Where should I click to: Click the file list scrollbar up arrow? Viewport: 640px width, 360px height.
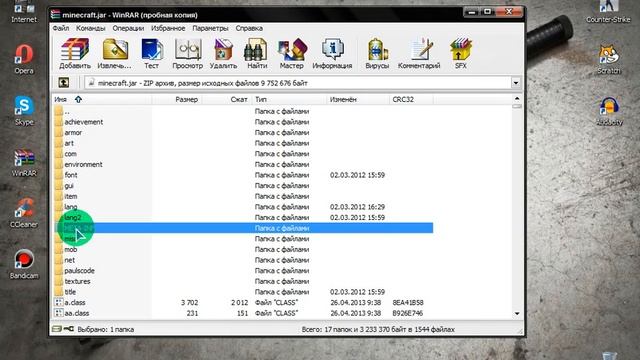point(517,99)
